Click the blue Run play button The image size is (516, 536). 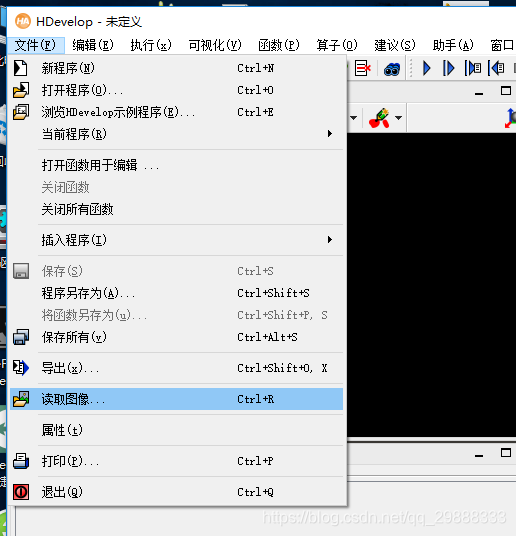point(426,68)
